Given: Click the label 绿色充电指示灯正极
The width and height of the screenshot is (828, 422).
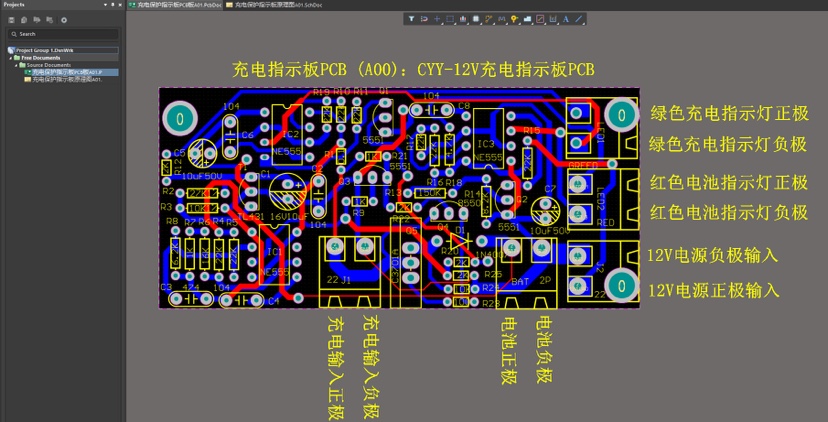Looking at the screenshot, I should point(729,114).
